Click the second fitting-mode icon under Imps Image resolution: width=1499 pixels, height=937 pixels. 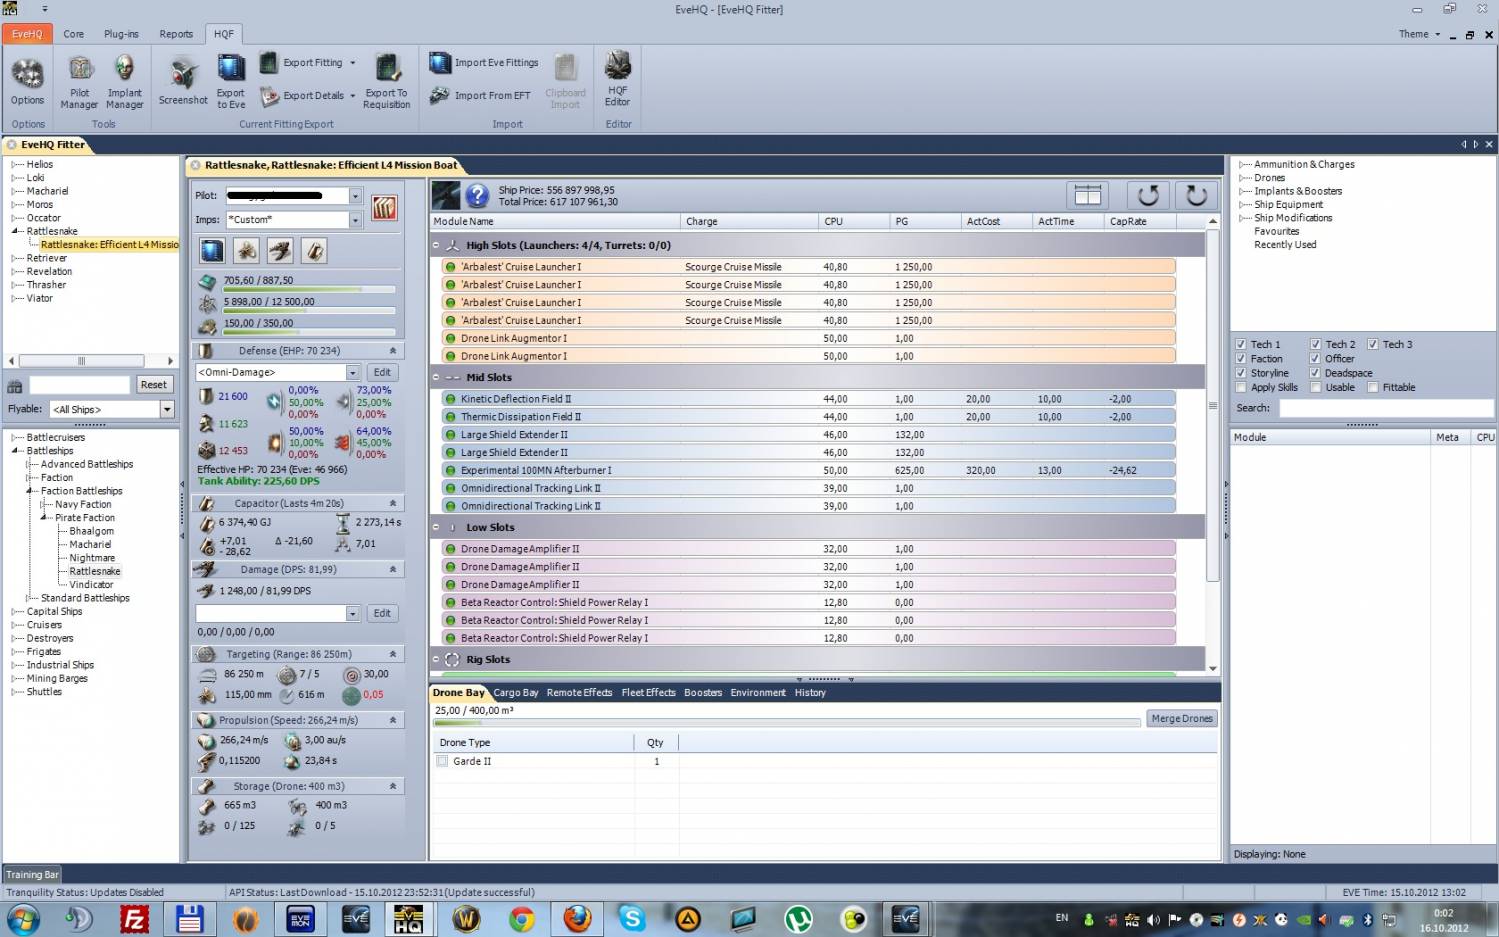tap(246, 250)
